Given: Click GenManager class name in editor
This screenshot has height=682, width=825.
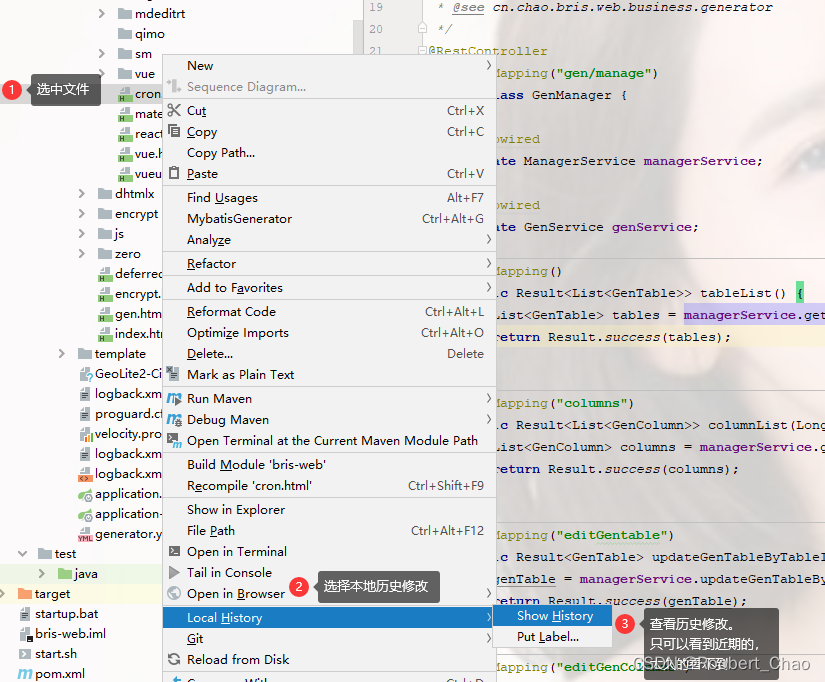Looking at the screenshot, I should tap(571, 95).
